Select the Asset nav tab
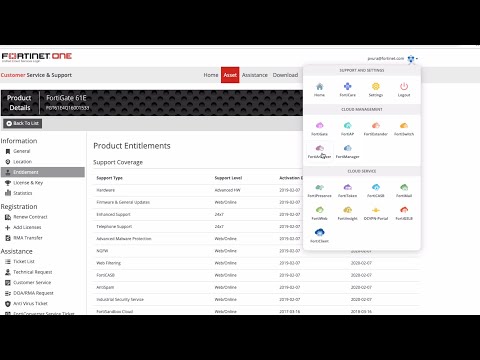480x360 pixels. [x=230, y=75]
